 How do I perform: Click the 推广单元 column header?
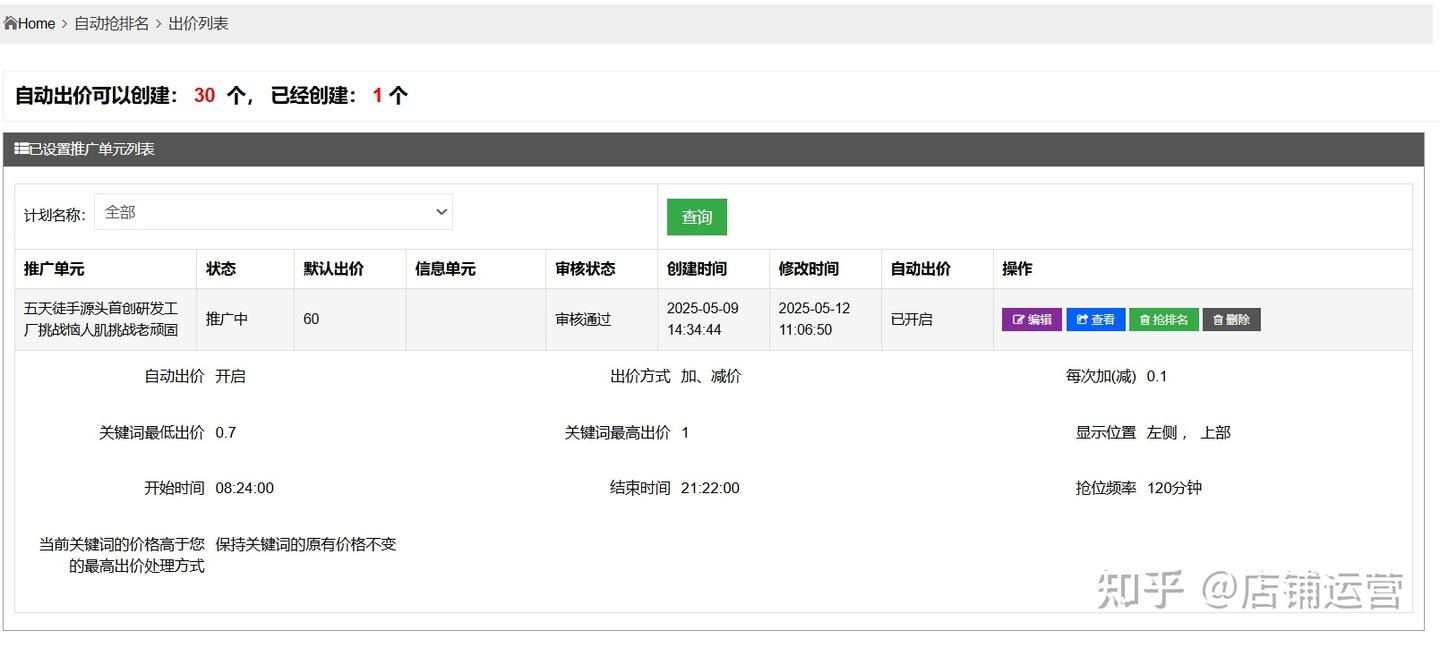click(54, 269)
